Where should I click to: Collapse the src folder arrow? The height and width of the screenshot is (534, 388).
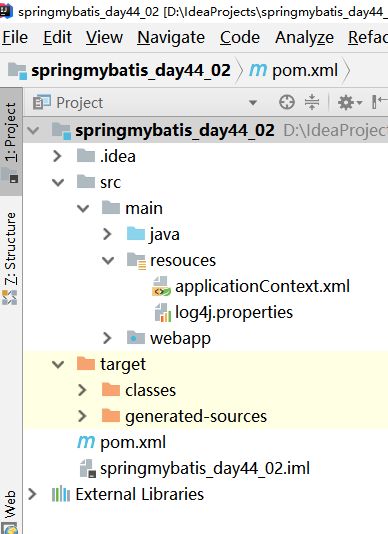point(58,183)
